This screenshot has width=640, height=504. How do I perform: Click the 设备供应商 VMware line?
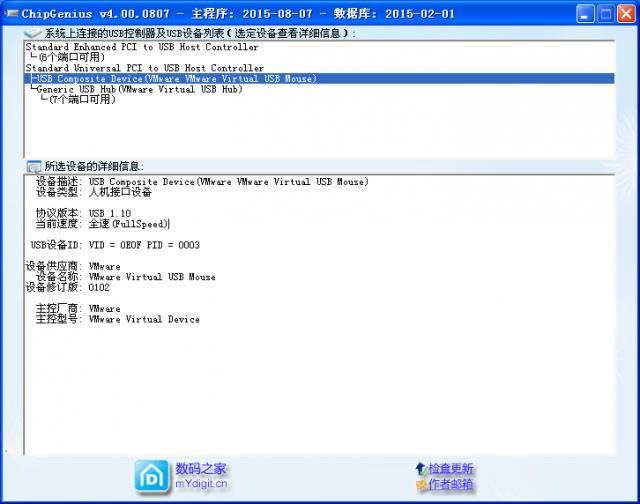[x=73, y=266]
